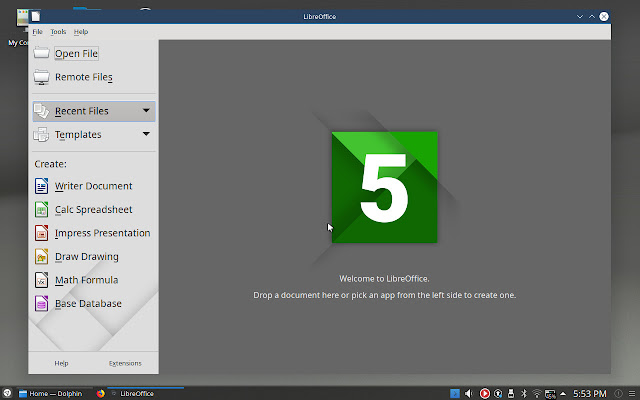
Task: Click the Math Formula icon
Action: (41, 280)
